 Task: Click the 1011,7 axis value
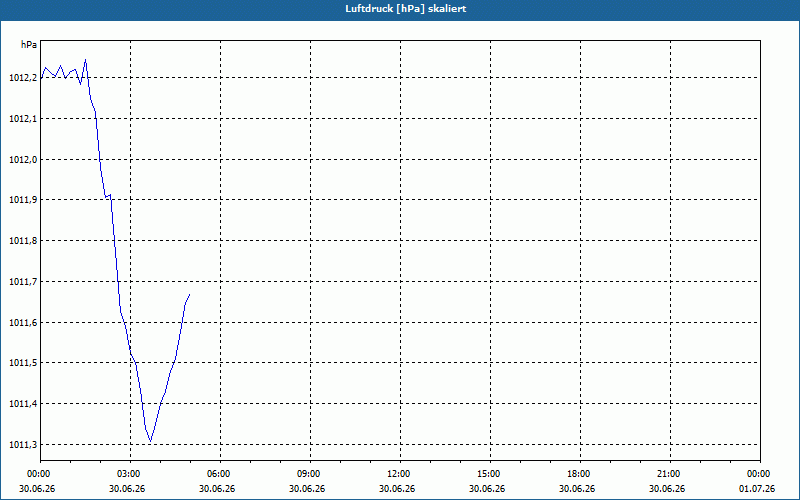[x=23, y=282]
